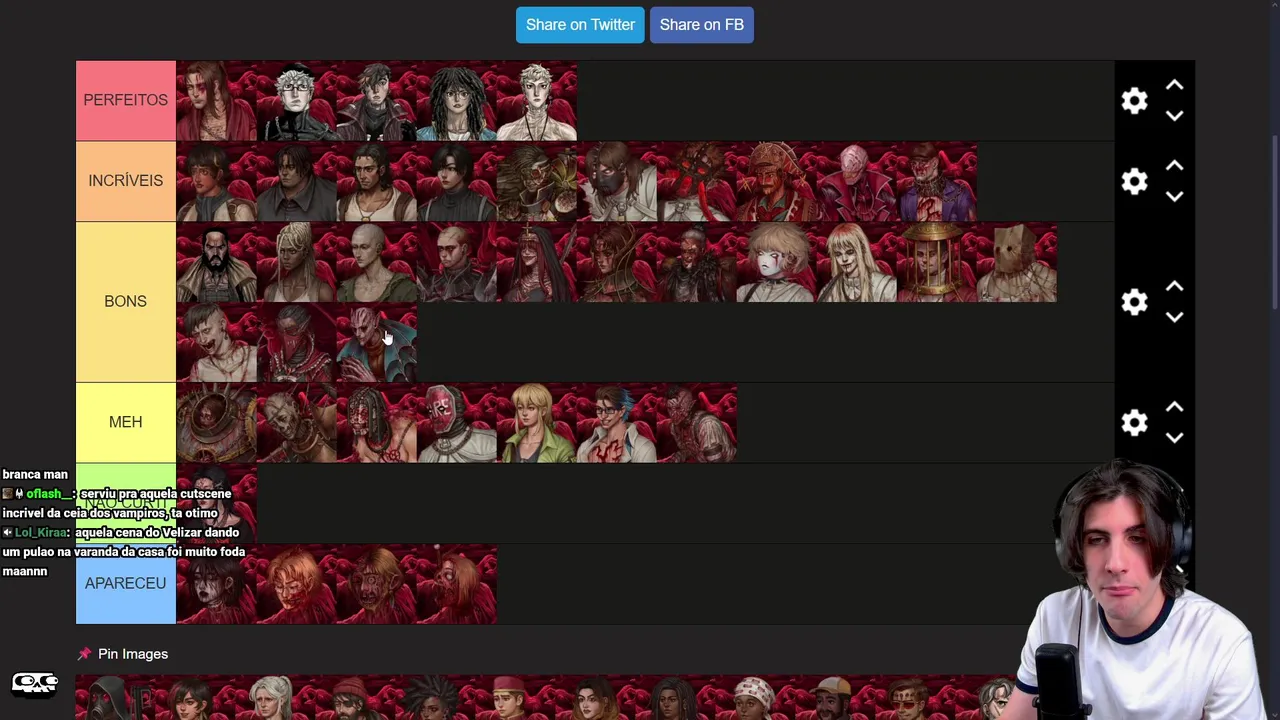Screen dimensions: 1280x720
Task: Select purple-coat character ending INCRÍVEIS row
Action: tap(937, 181)
